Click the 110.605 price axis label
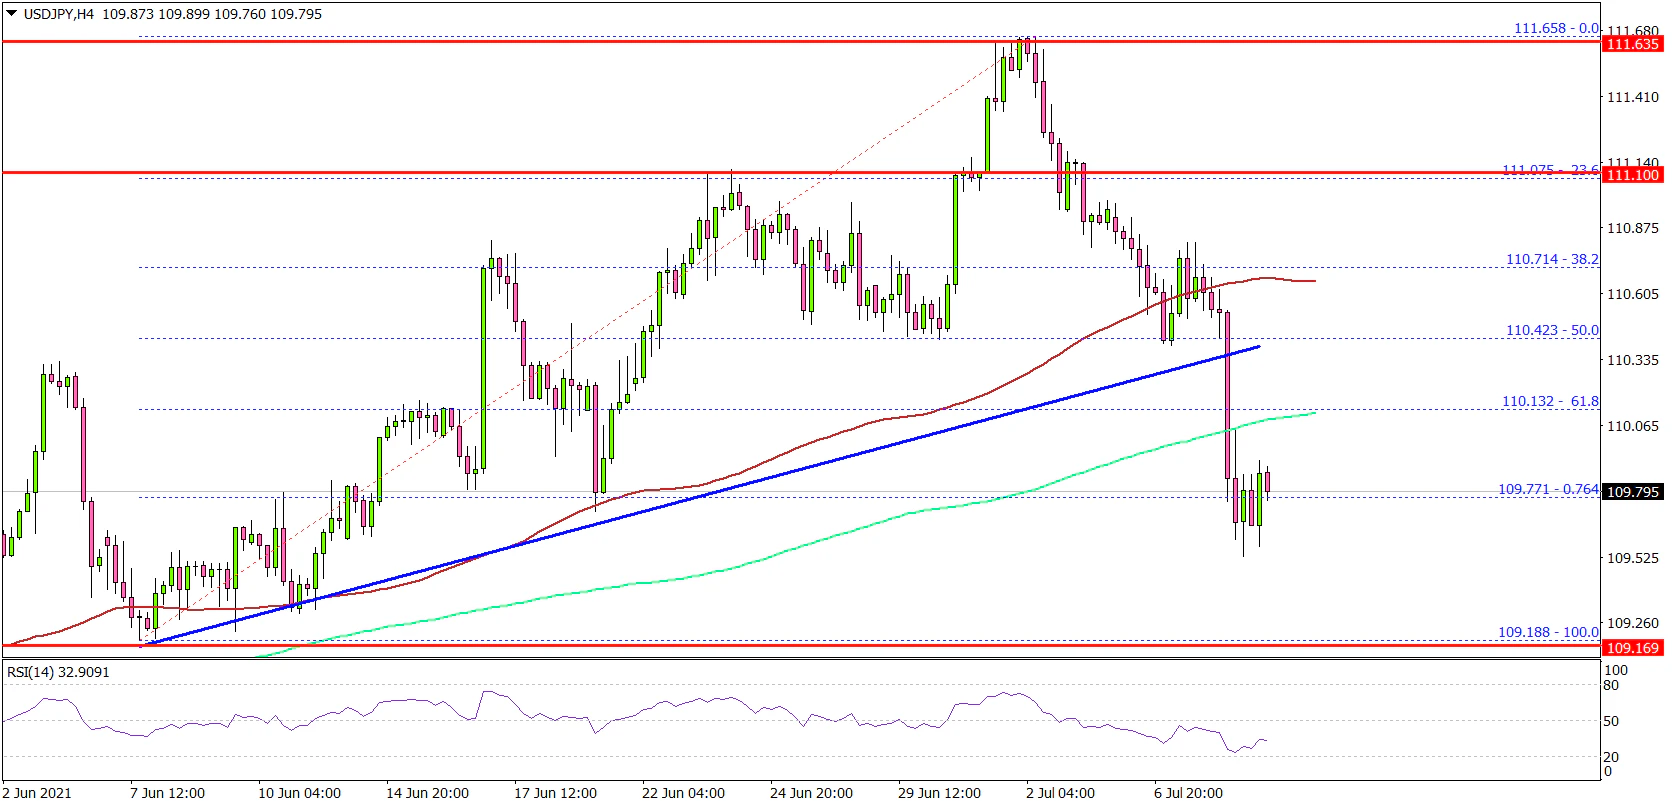This screenshot has height=807, width=1672. [x=1632, y=294]
